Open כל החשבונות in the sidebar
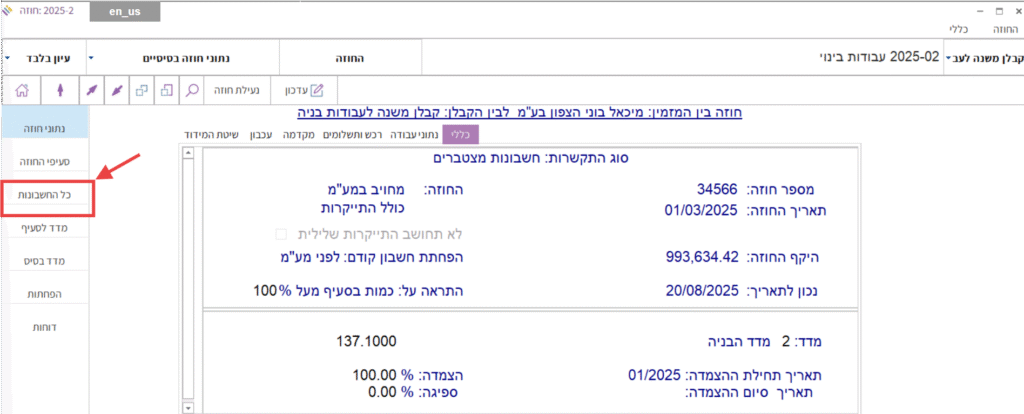This screenshot has width=1024, height=414. [47, 195]
